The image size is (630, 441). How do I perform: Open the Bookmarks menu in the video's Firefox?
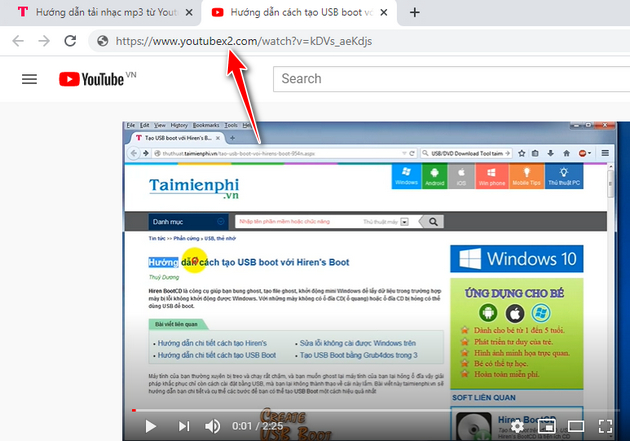(x=206, y=125)
